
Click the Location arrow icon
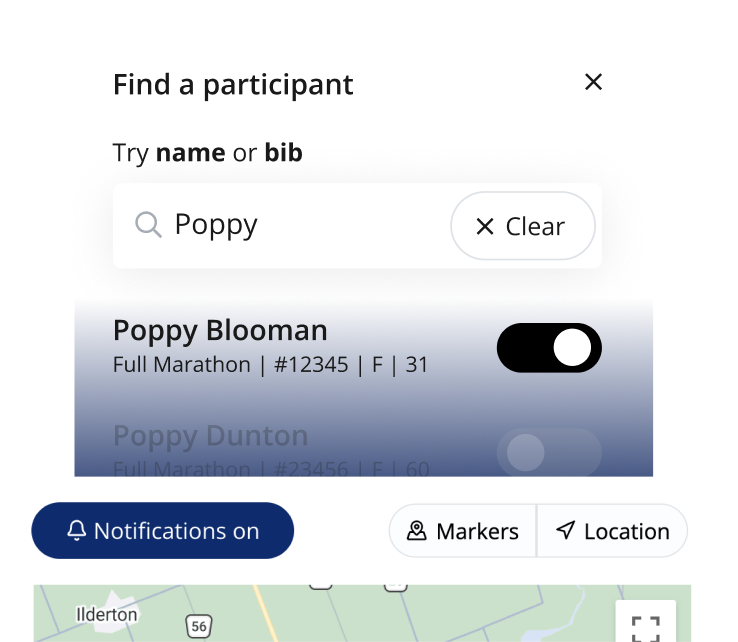pyautogui.click(x=566, y=531)
